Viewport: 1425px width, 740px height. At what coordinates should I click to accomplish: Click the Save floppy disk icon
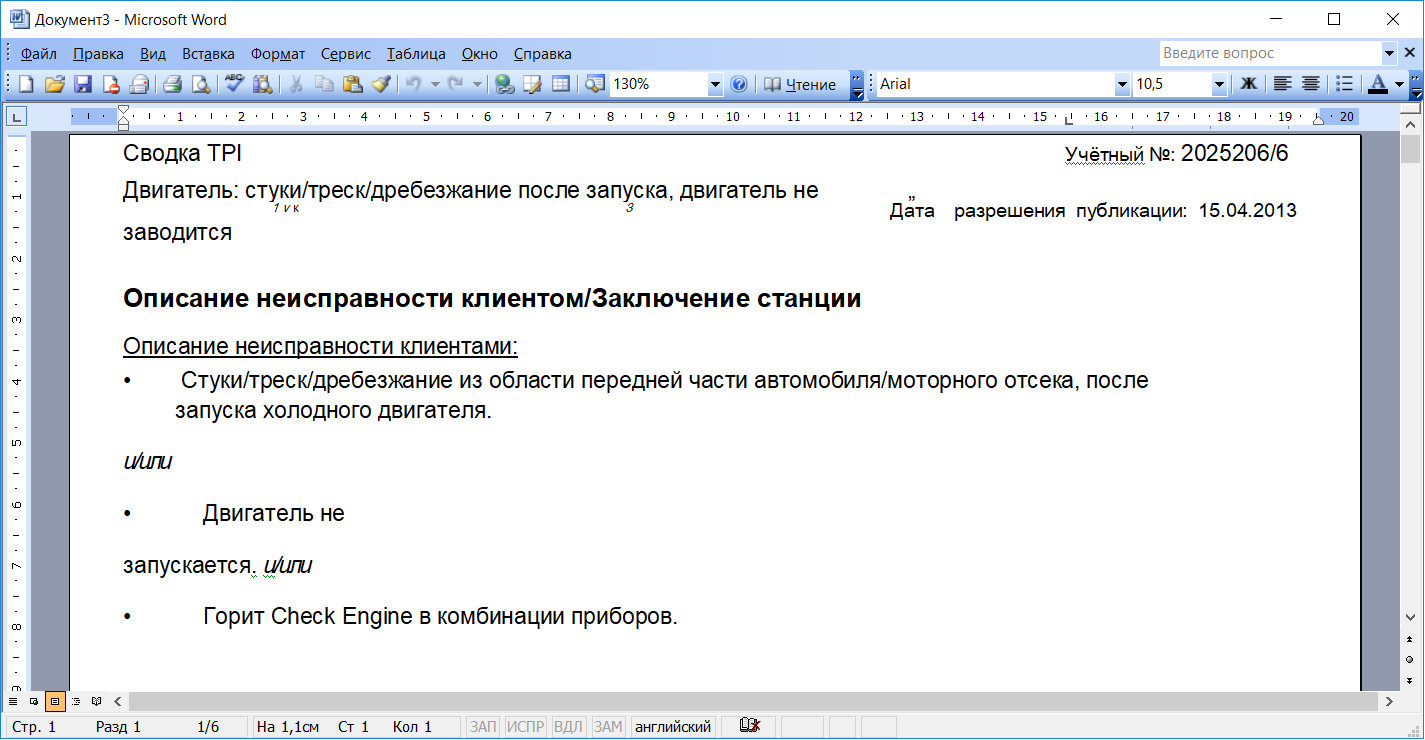point(84,85)
